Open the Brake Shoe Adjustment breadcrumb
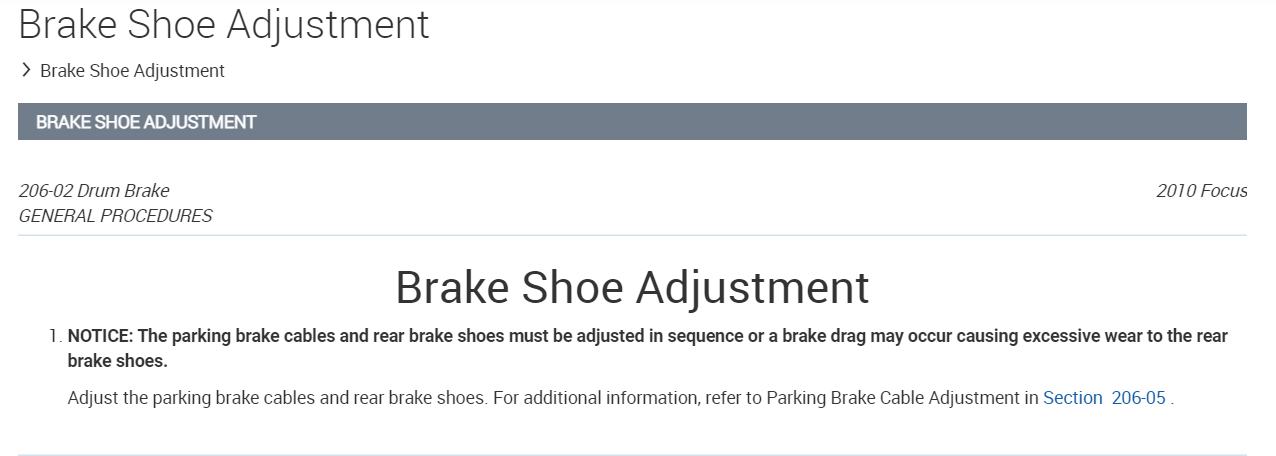The height and width of the screenshot is (456, 1276). [132, 71]
